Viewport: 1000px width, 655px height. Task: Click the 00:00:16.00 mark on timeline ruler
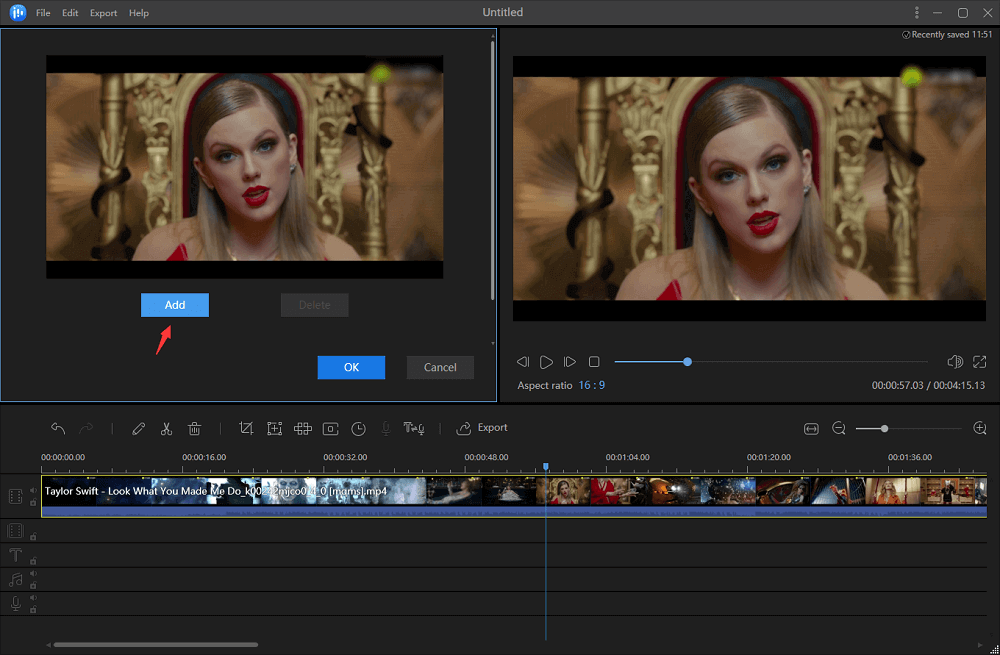pyautogui.click(x=204, y=457)
